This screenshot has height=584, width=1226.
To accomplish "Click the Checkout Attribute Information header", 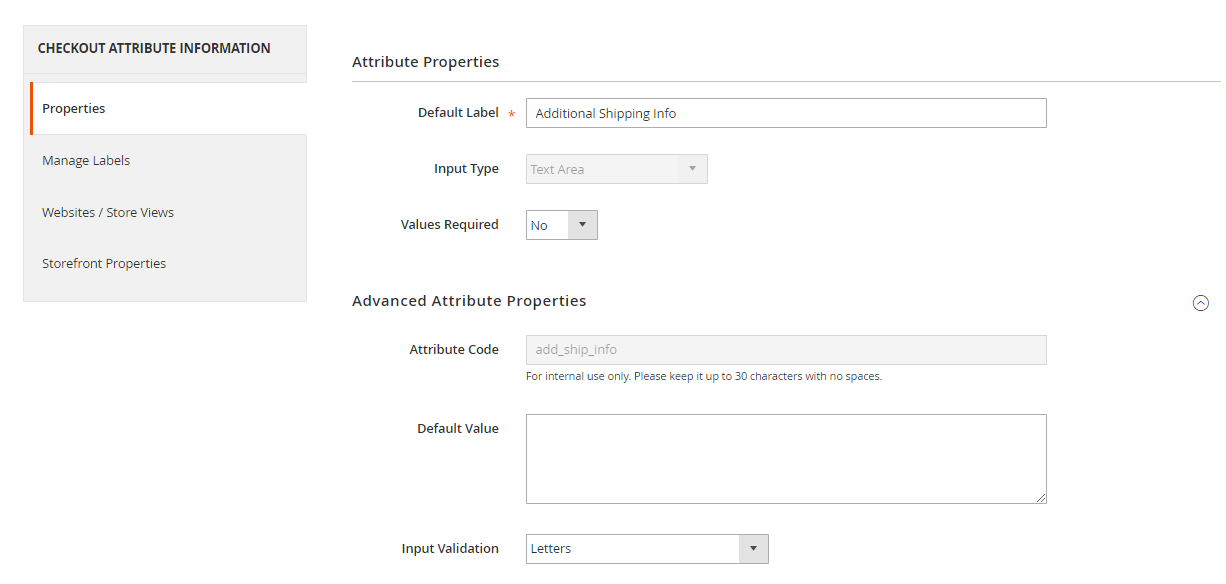I will point(154,48).
